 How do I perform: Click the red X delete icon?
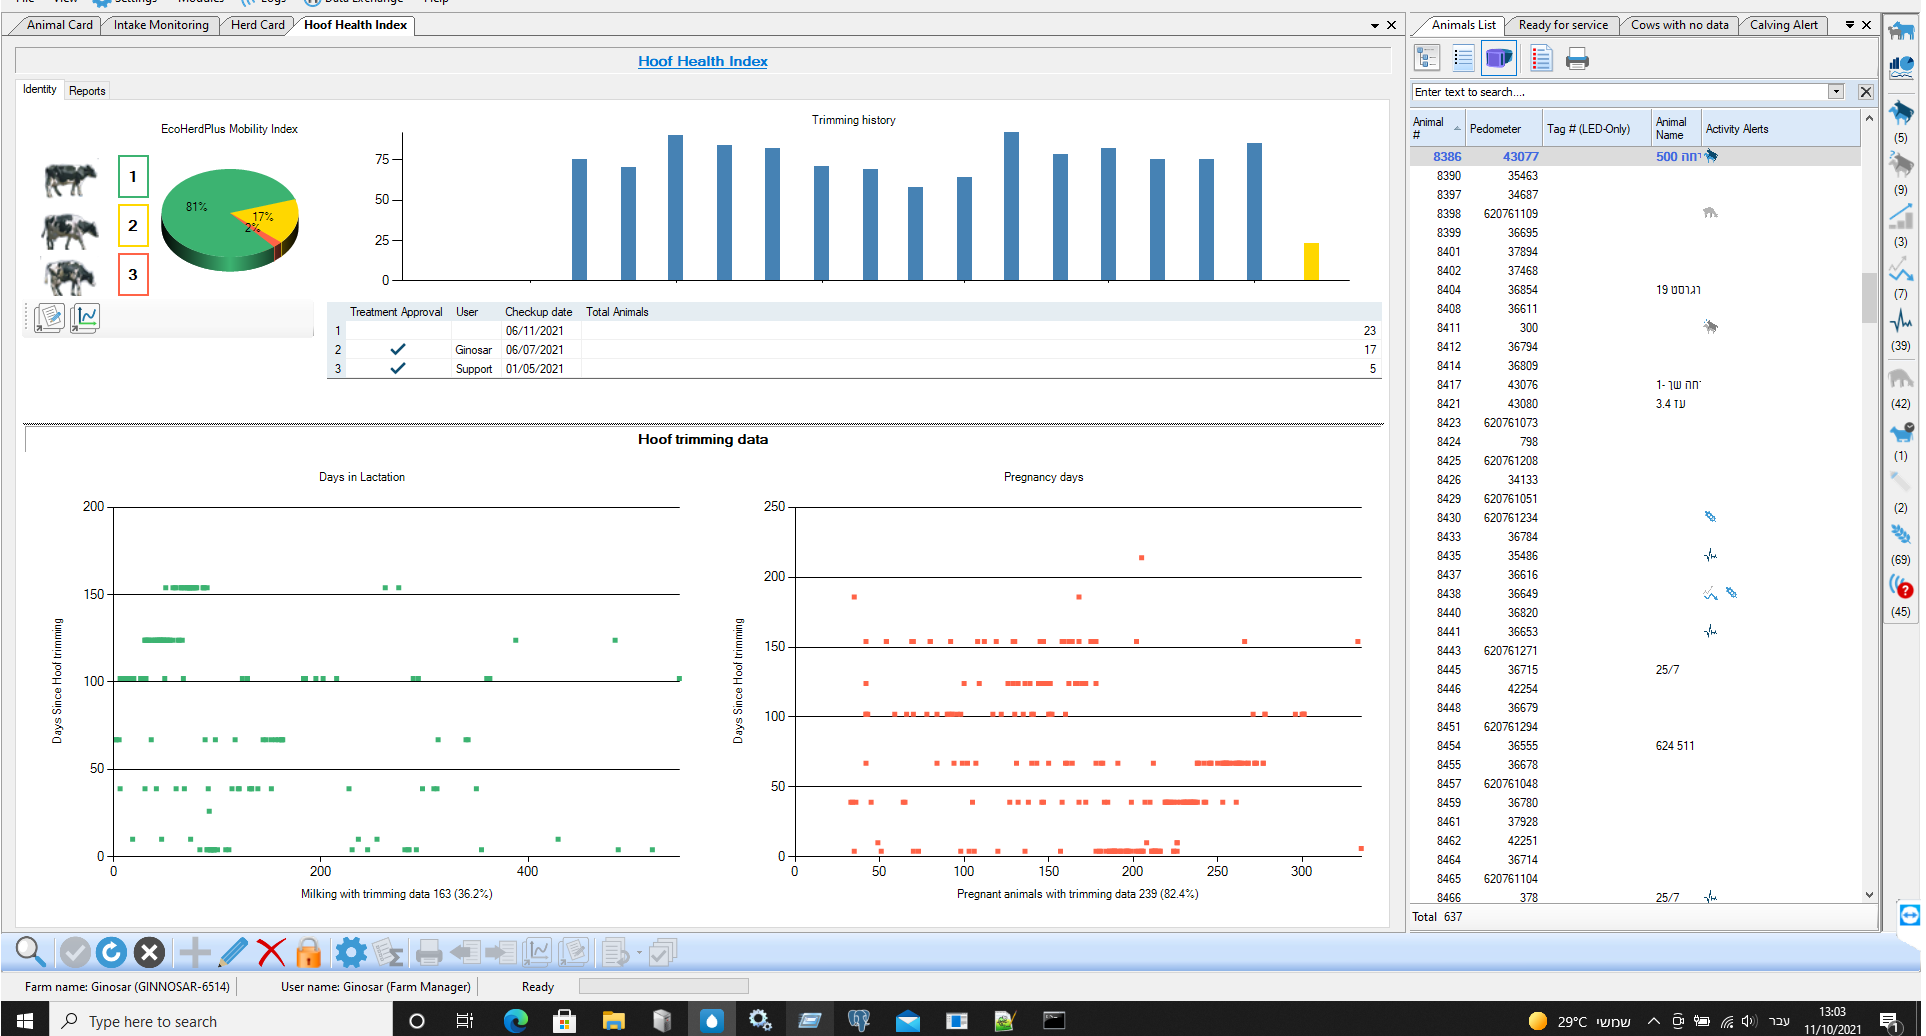coord(271,952)
